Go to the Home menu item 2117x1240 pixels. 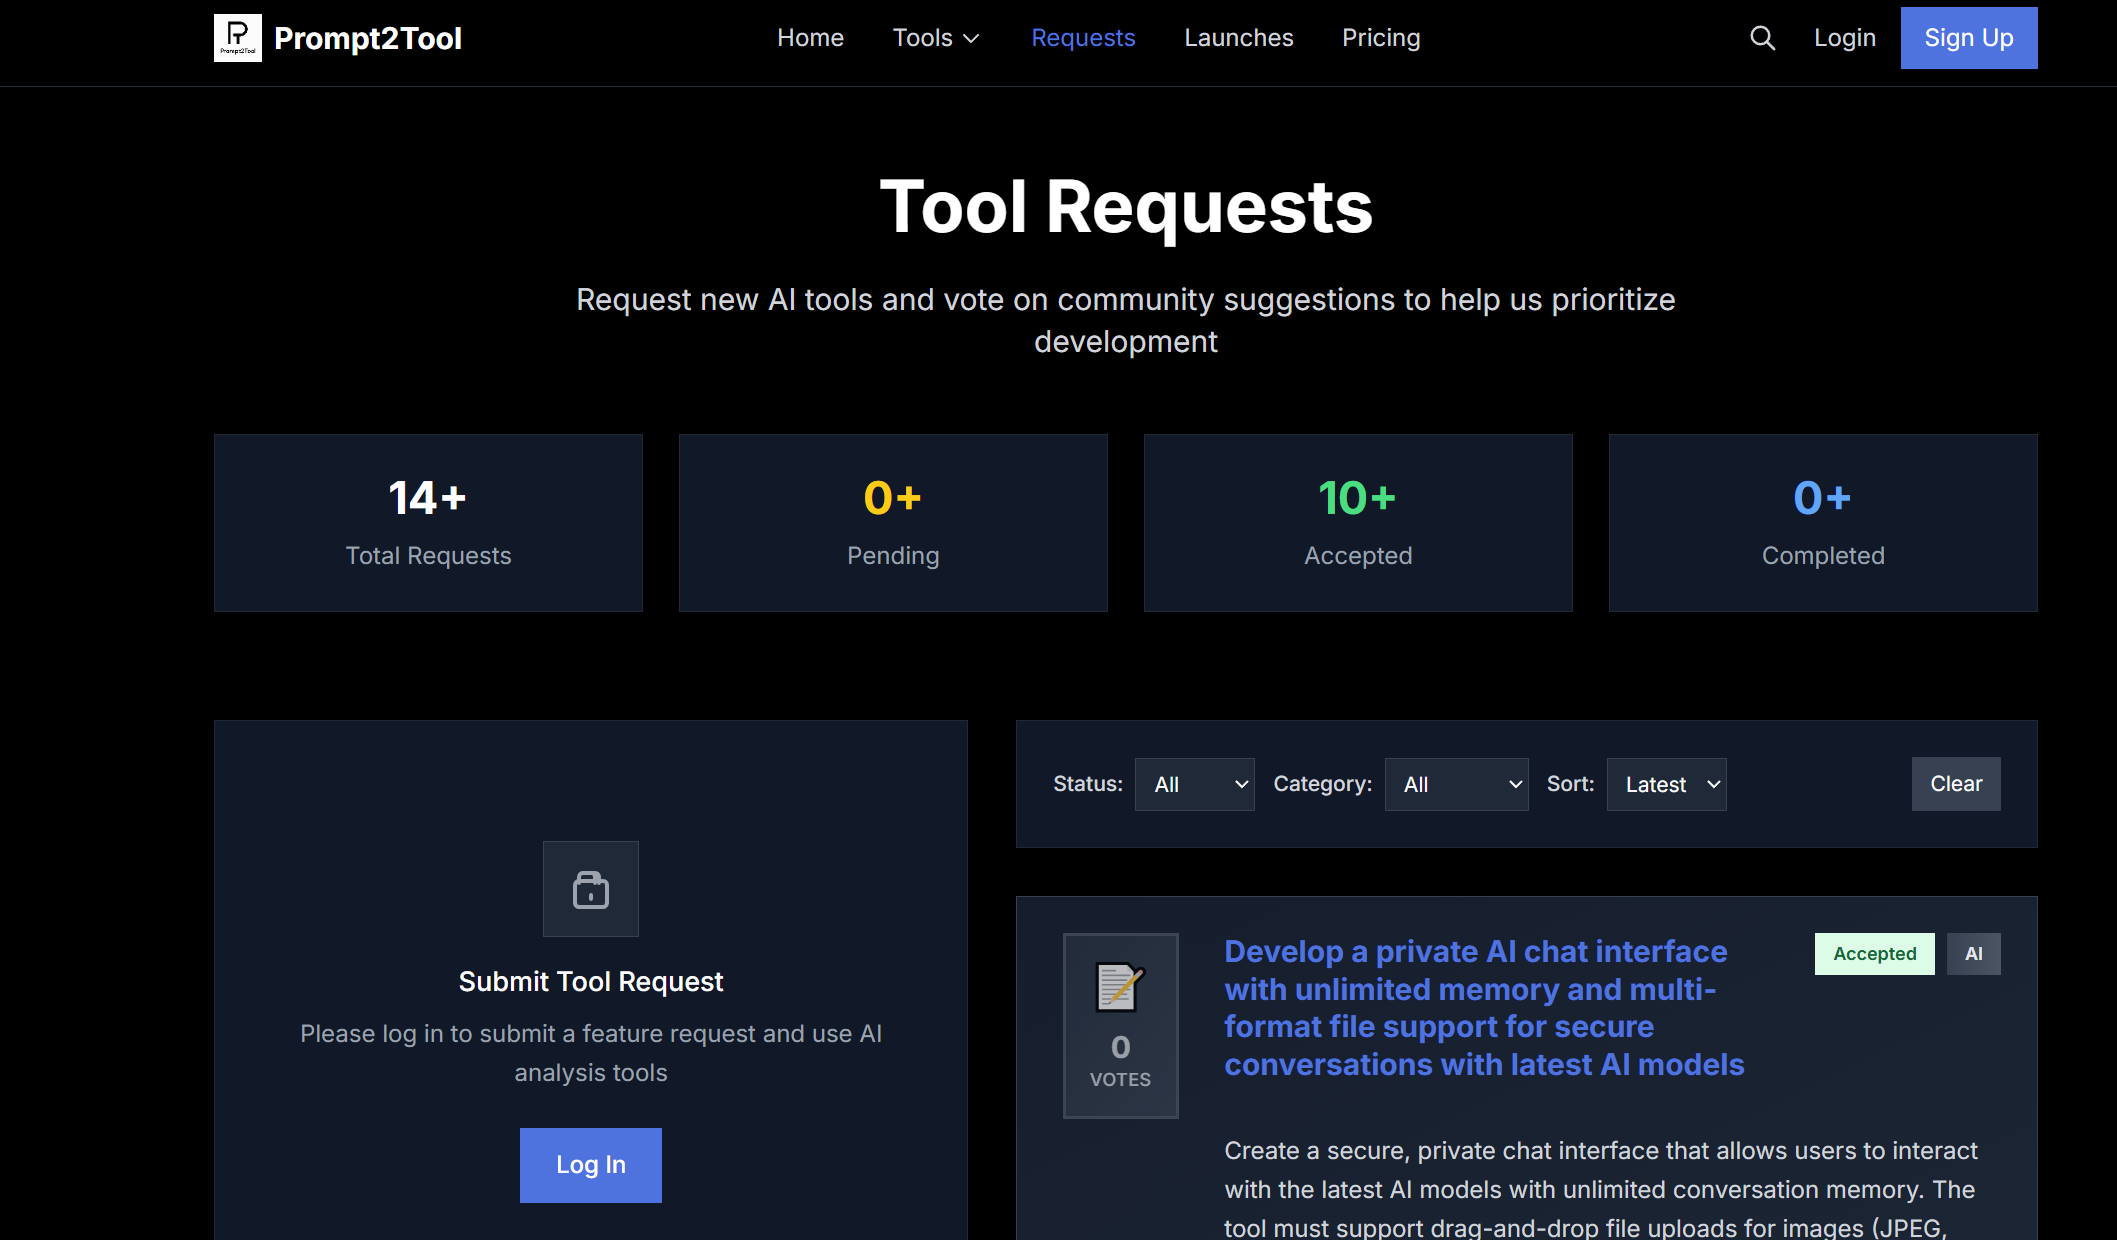tap(810, 38)
